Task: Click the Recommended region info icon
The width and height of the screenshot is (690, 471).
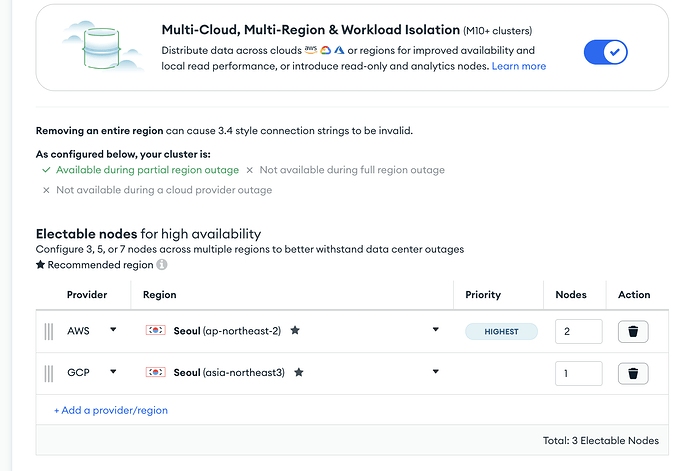Action: pos(162,265)
